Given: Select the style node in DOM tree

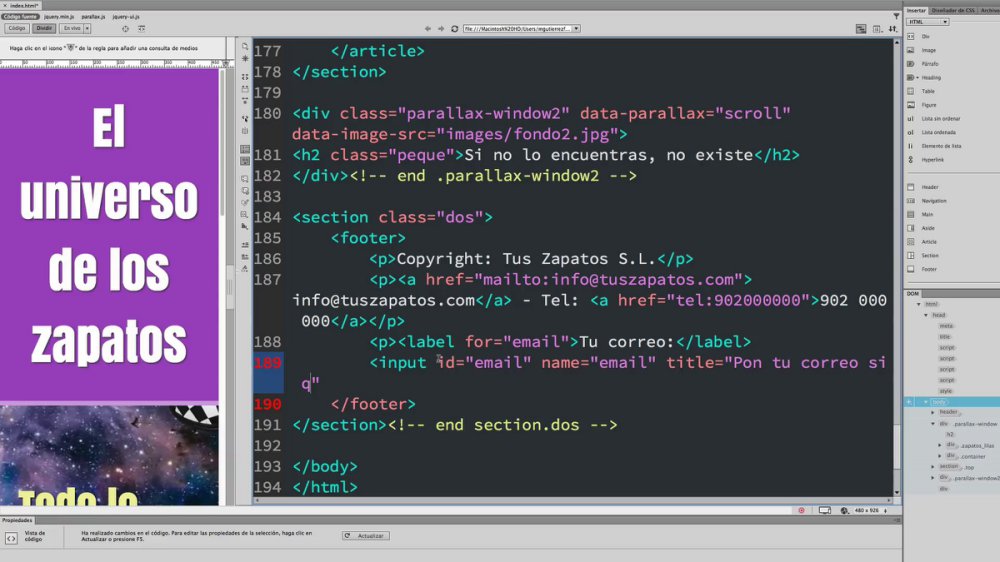Looking at the screenshot, I should point(945,391).
